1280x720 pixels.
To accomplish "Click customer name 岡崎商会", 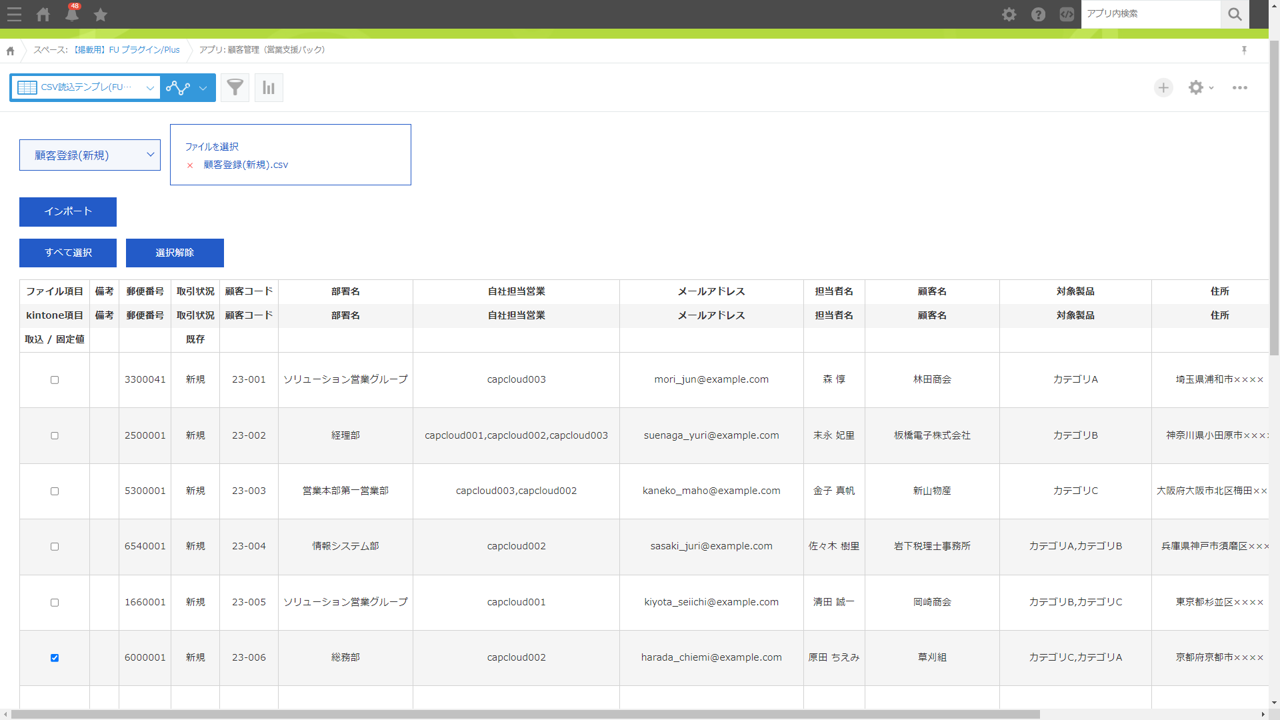I will (932, 602).
